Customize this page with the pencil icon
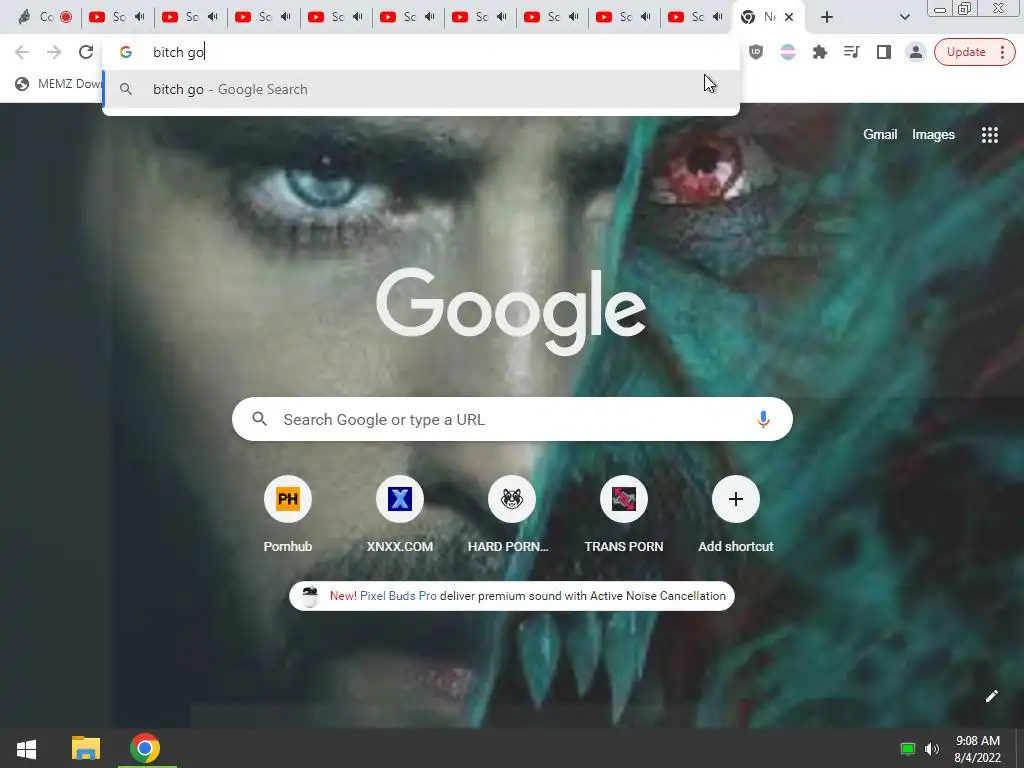The height and width of the screenshot is (768, 1024). (x=991, y=696)
